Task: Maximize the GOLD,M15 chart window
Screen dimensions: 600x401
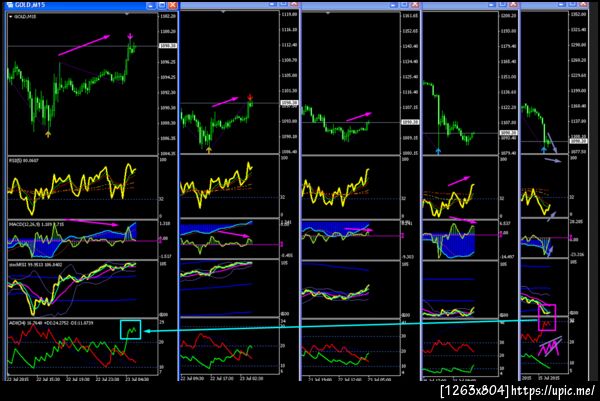Action: click(x=161, y=5)
